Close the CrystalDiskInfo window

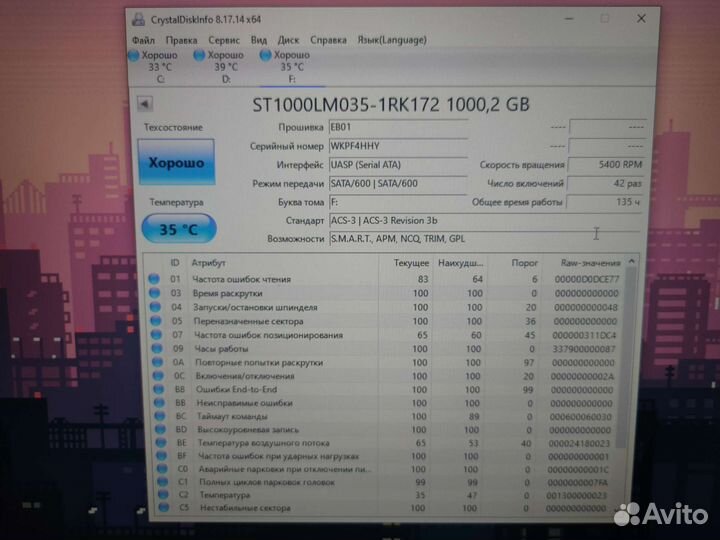point(641,18)
